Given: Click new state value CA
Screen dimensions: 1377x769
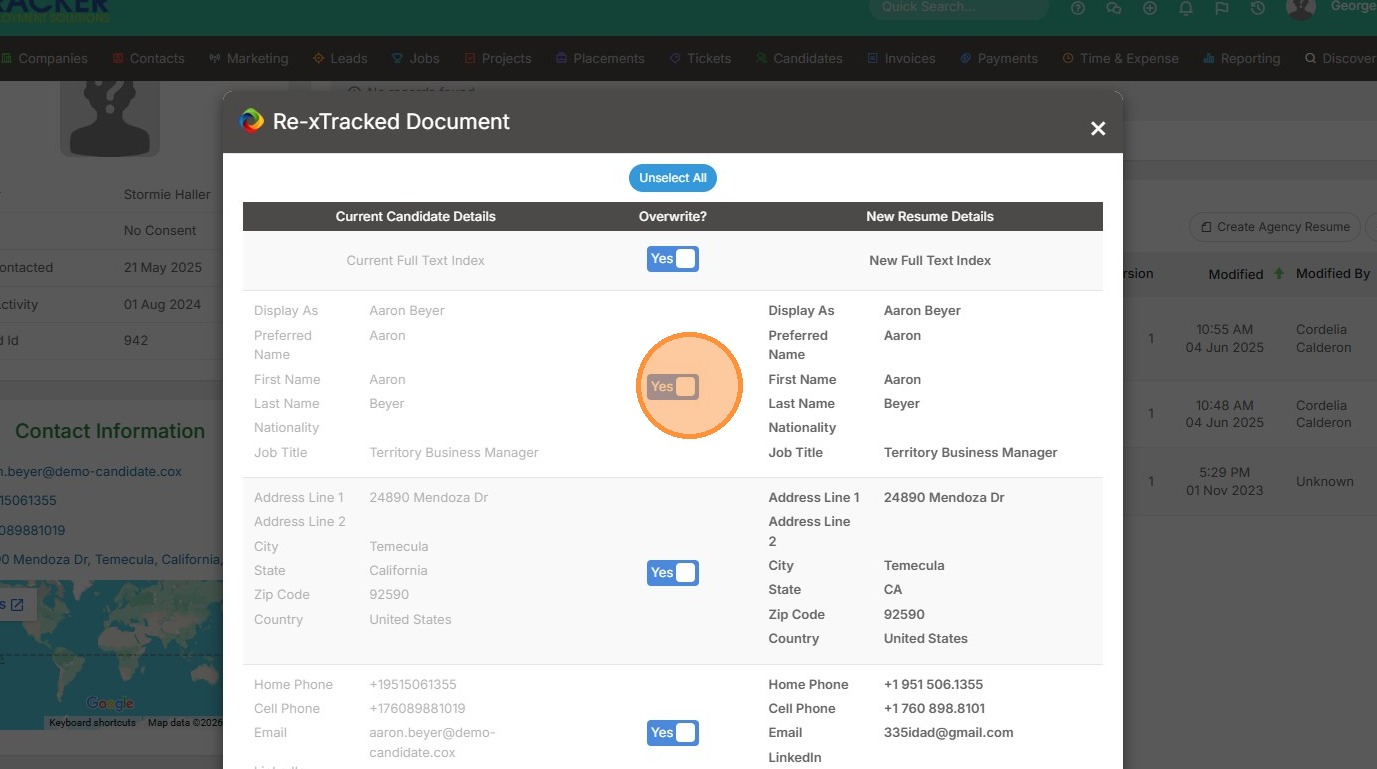Looking at the screenshot, I should pos(893,589).
